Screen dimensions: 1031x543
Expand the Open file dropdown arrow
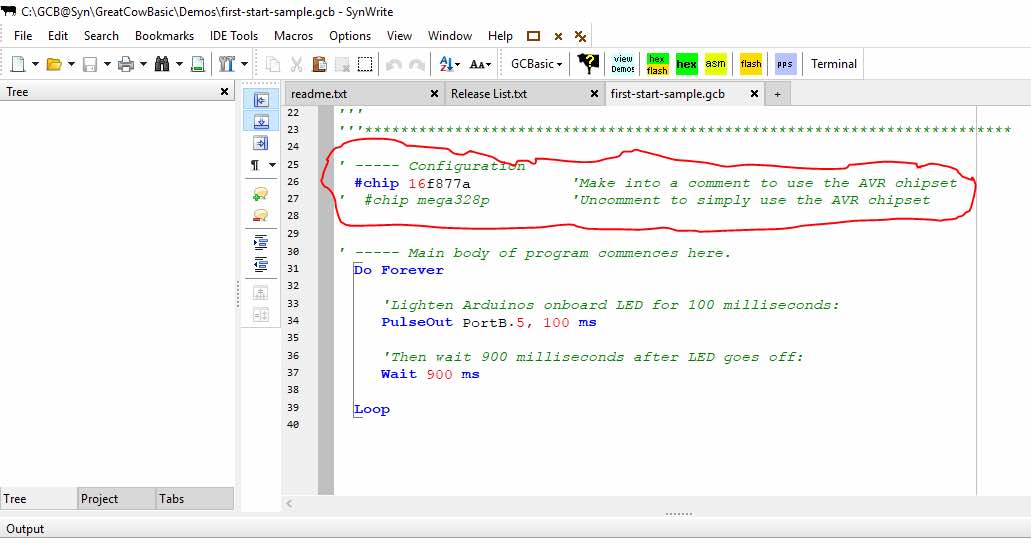[71, 64]
